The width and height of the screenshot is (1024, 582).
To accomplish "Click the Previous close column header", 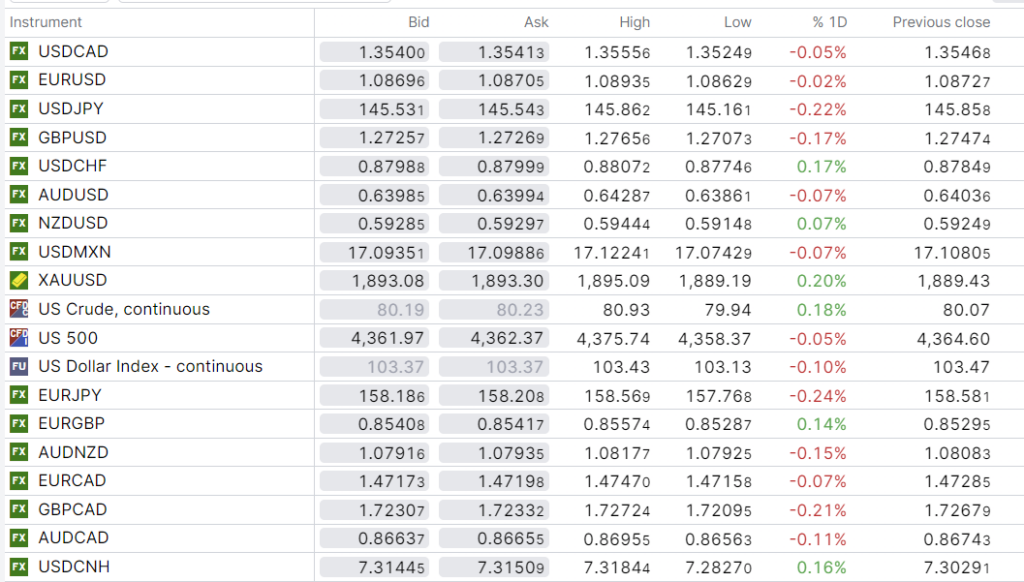I will (941, 22).
